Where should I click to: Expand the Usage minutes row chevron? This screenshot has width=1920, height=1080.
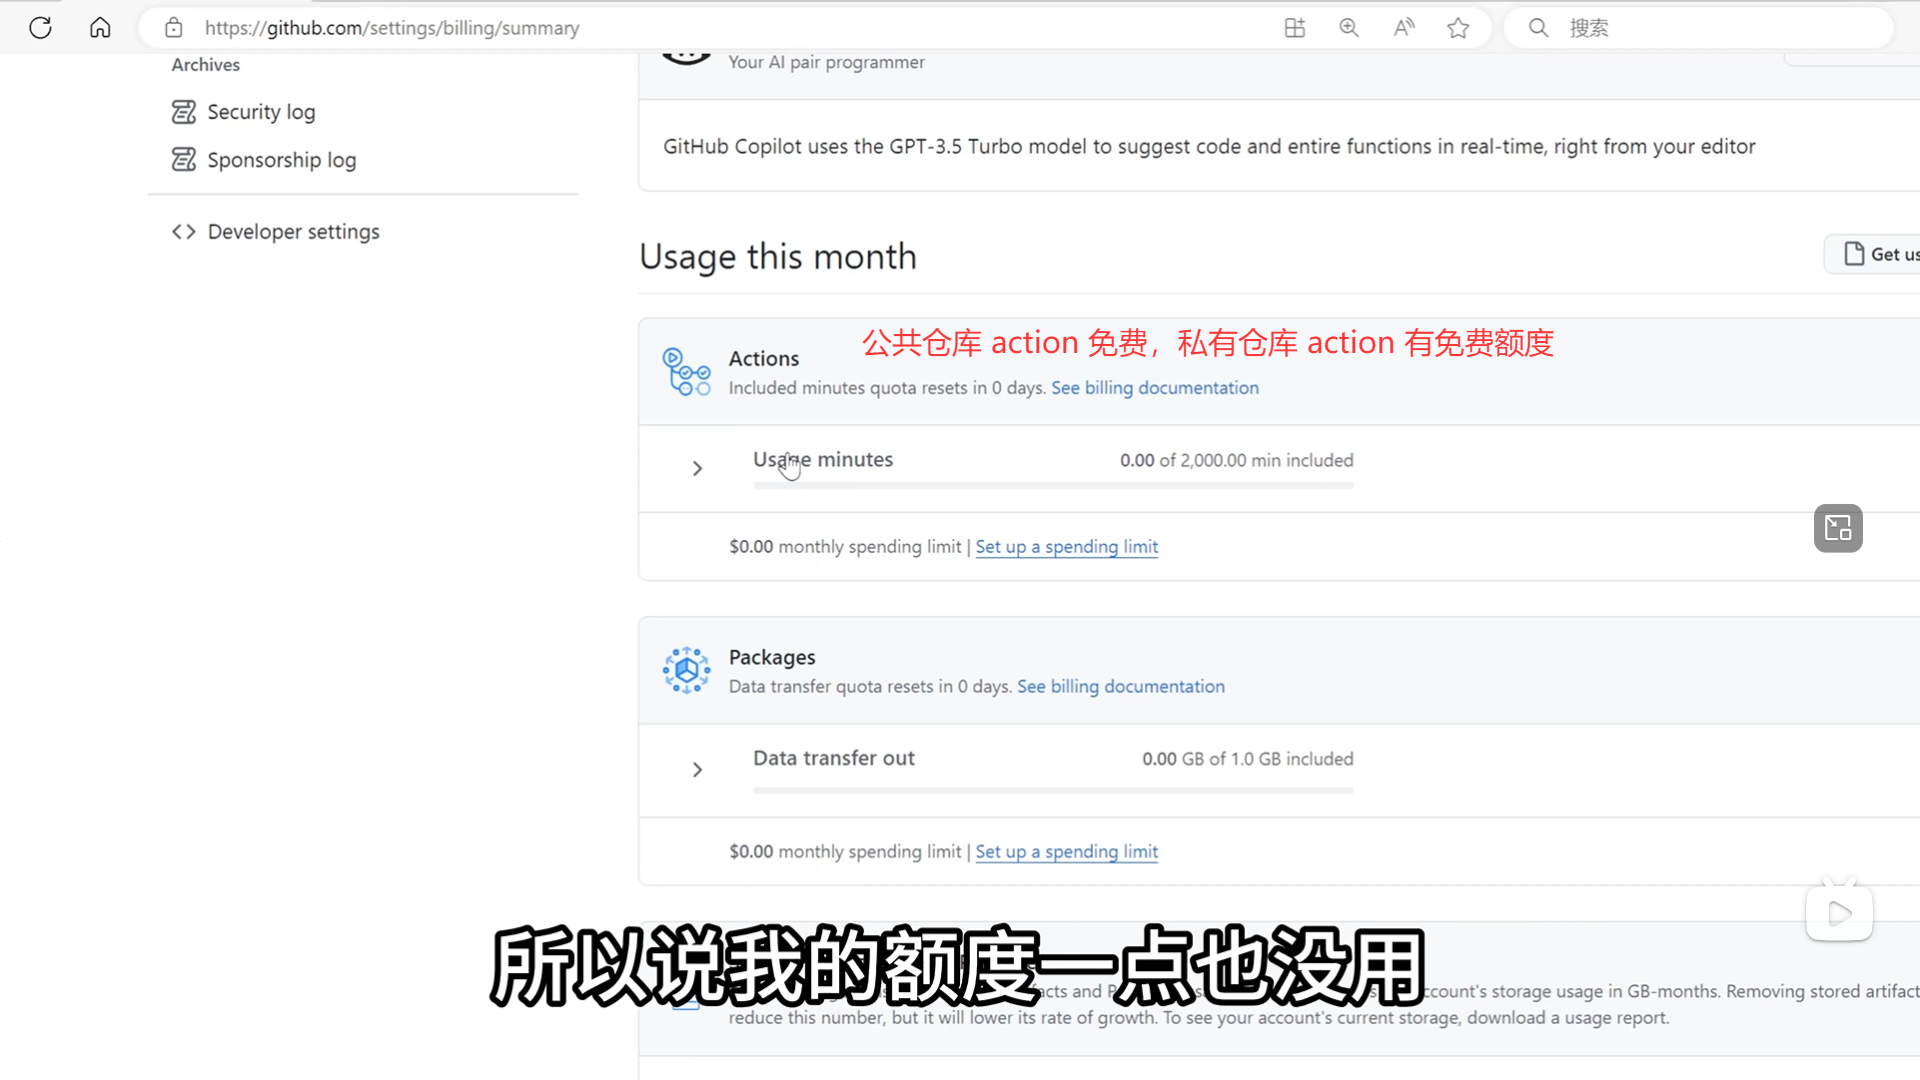pyautogui.click(x=697, y=468)
